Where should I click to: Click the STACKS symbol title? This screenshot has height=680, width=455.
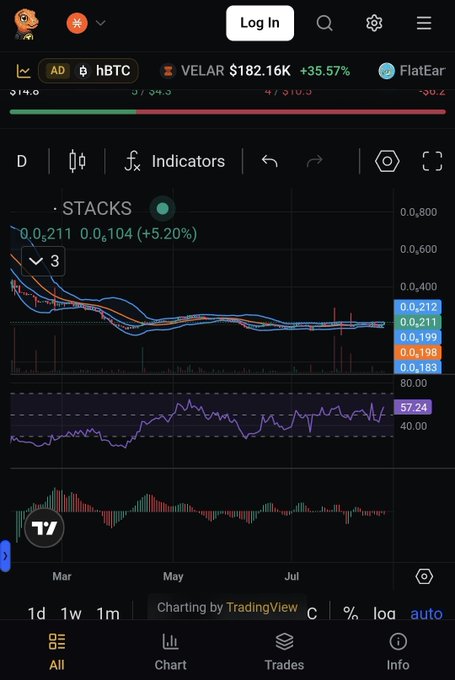[97, 209]
